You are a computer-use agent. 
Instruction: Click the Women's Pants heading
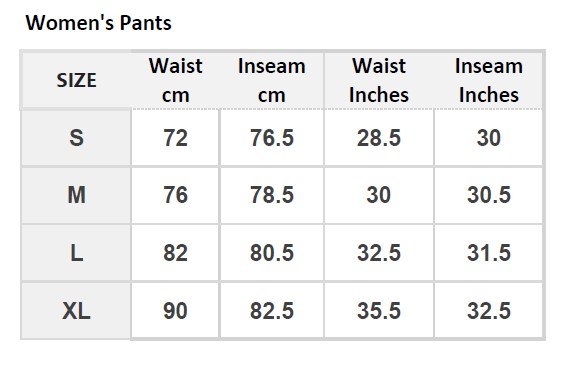tap(98, 23)
